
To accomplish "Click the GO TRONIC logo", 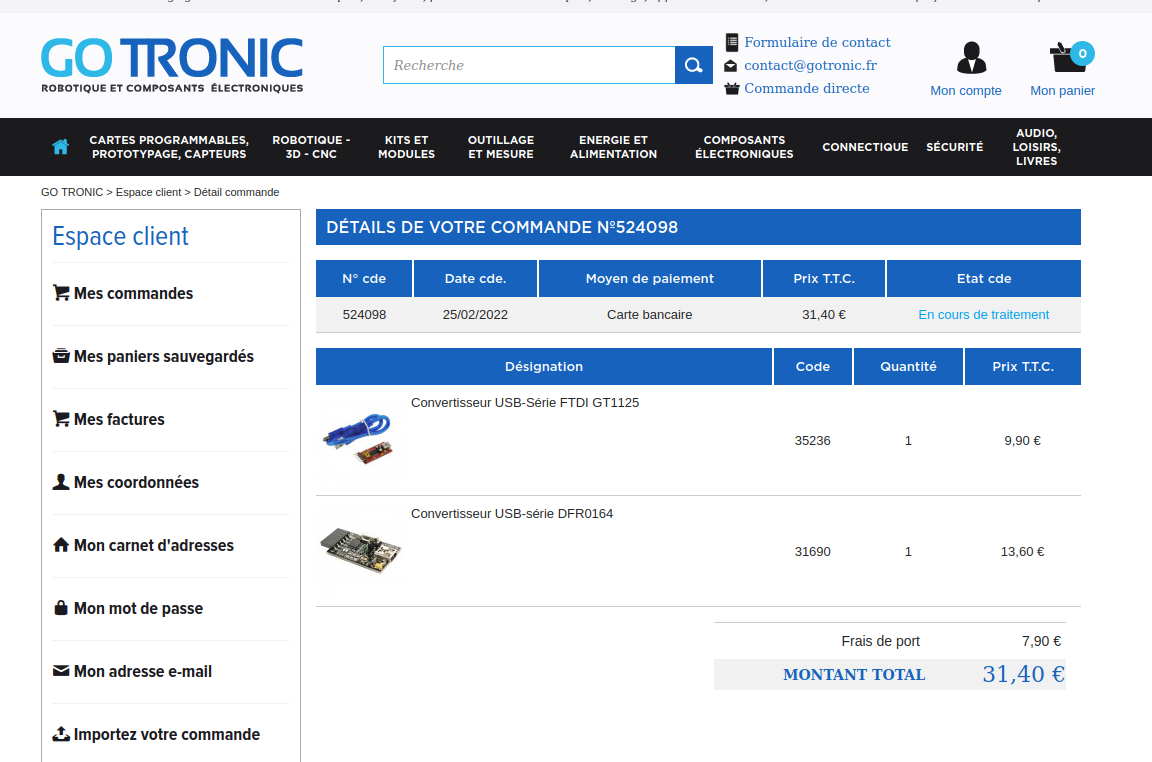I will 172,65.
